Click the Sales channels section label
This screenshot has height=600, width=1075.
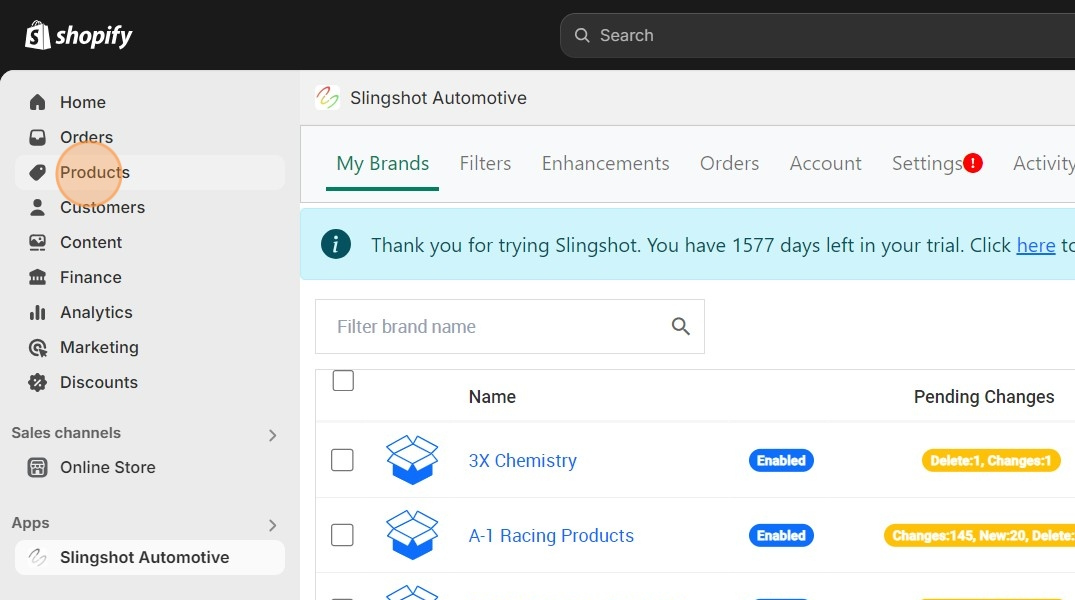click(66, 433)
